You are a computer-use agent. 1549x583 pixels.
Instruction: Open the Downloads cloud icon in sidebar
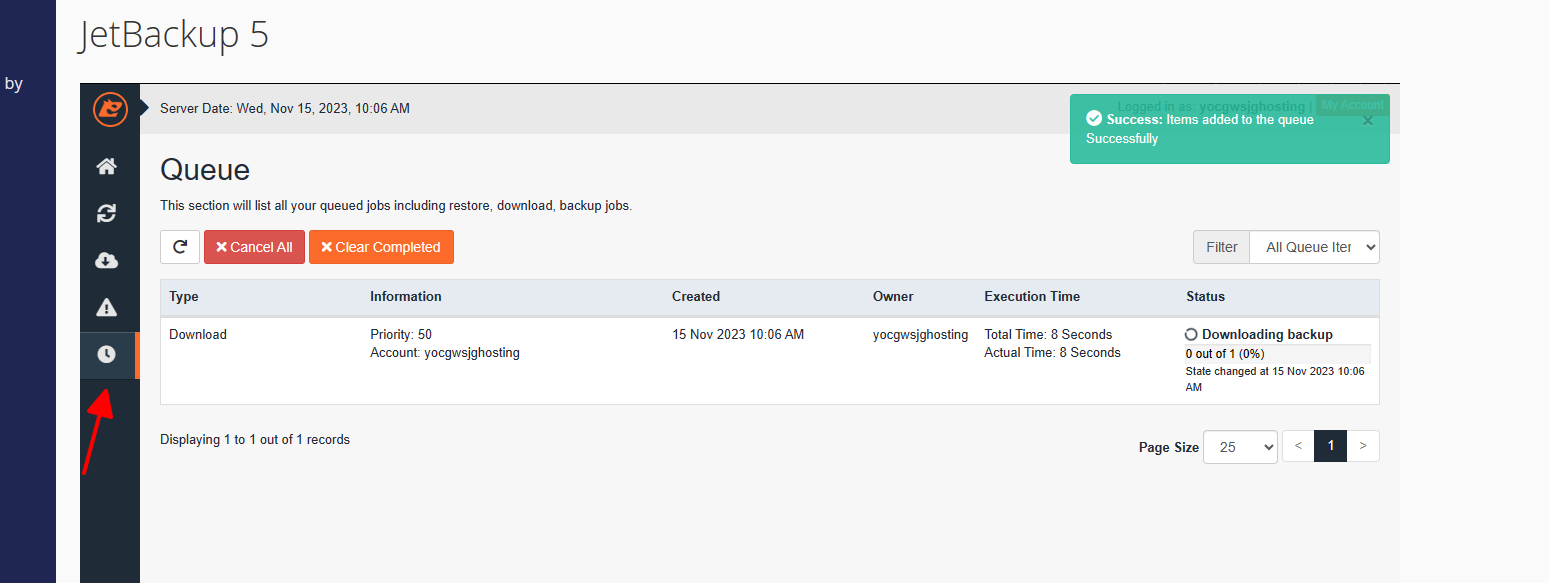[x=106, y=260]
